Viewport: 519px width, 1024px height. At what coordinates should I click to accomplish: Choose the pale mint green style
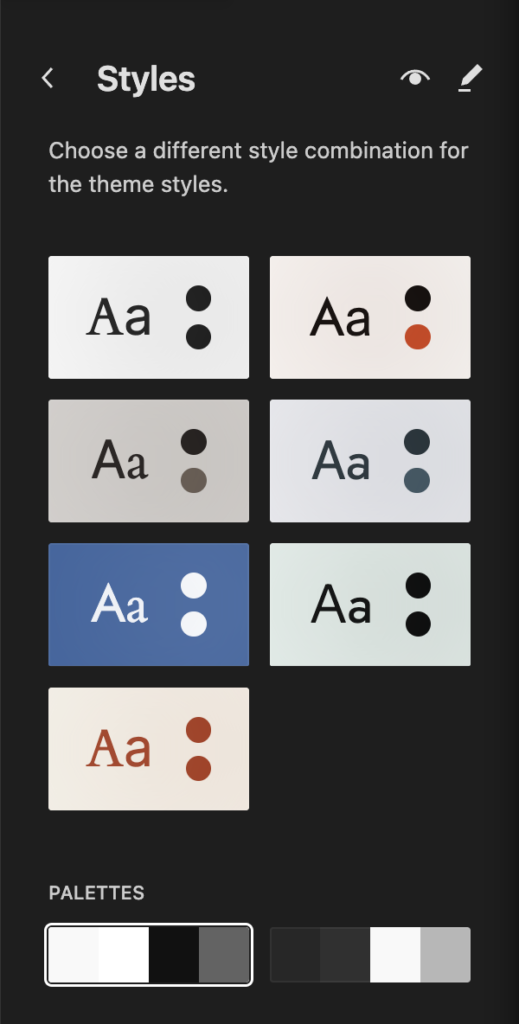370,605
